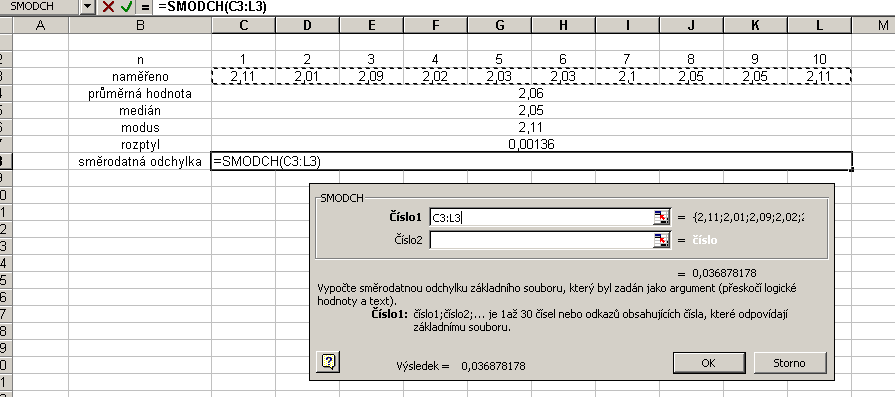Screen dimensions: 895x397
Task: Select column B header
Action: [140, 25]
